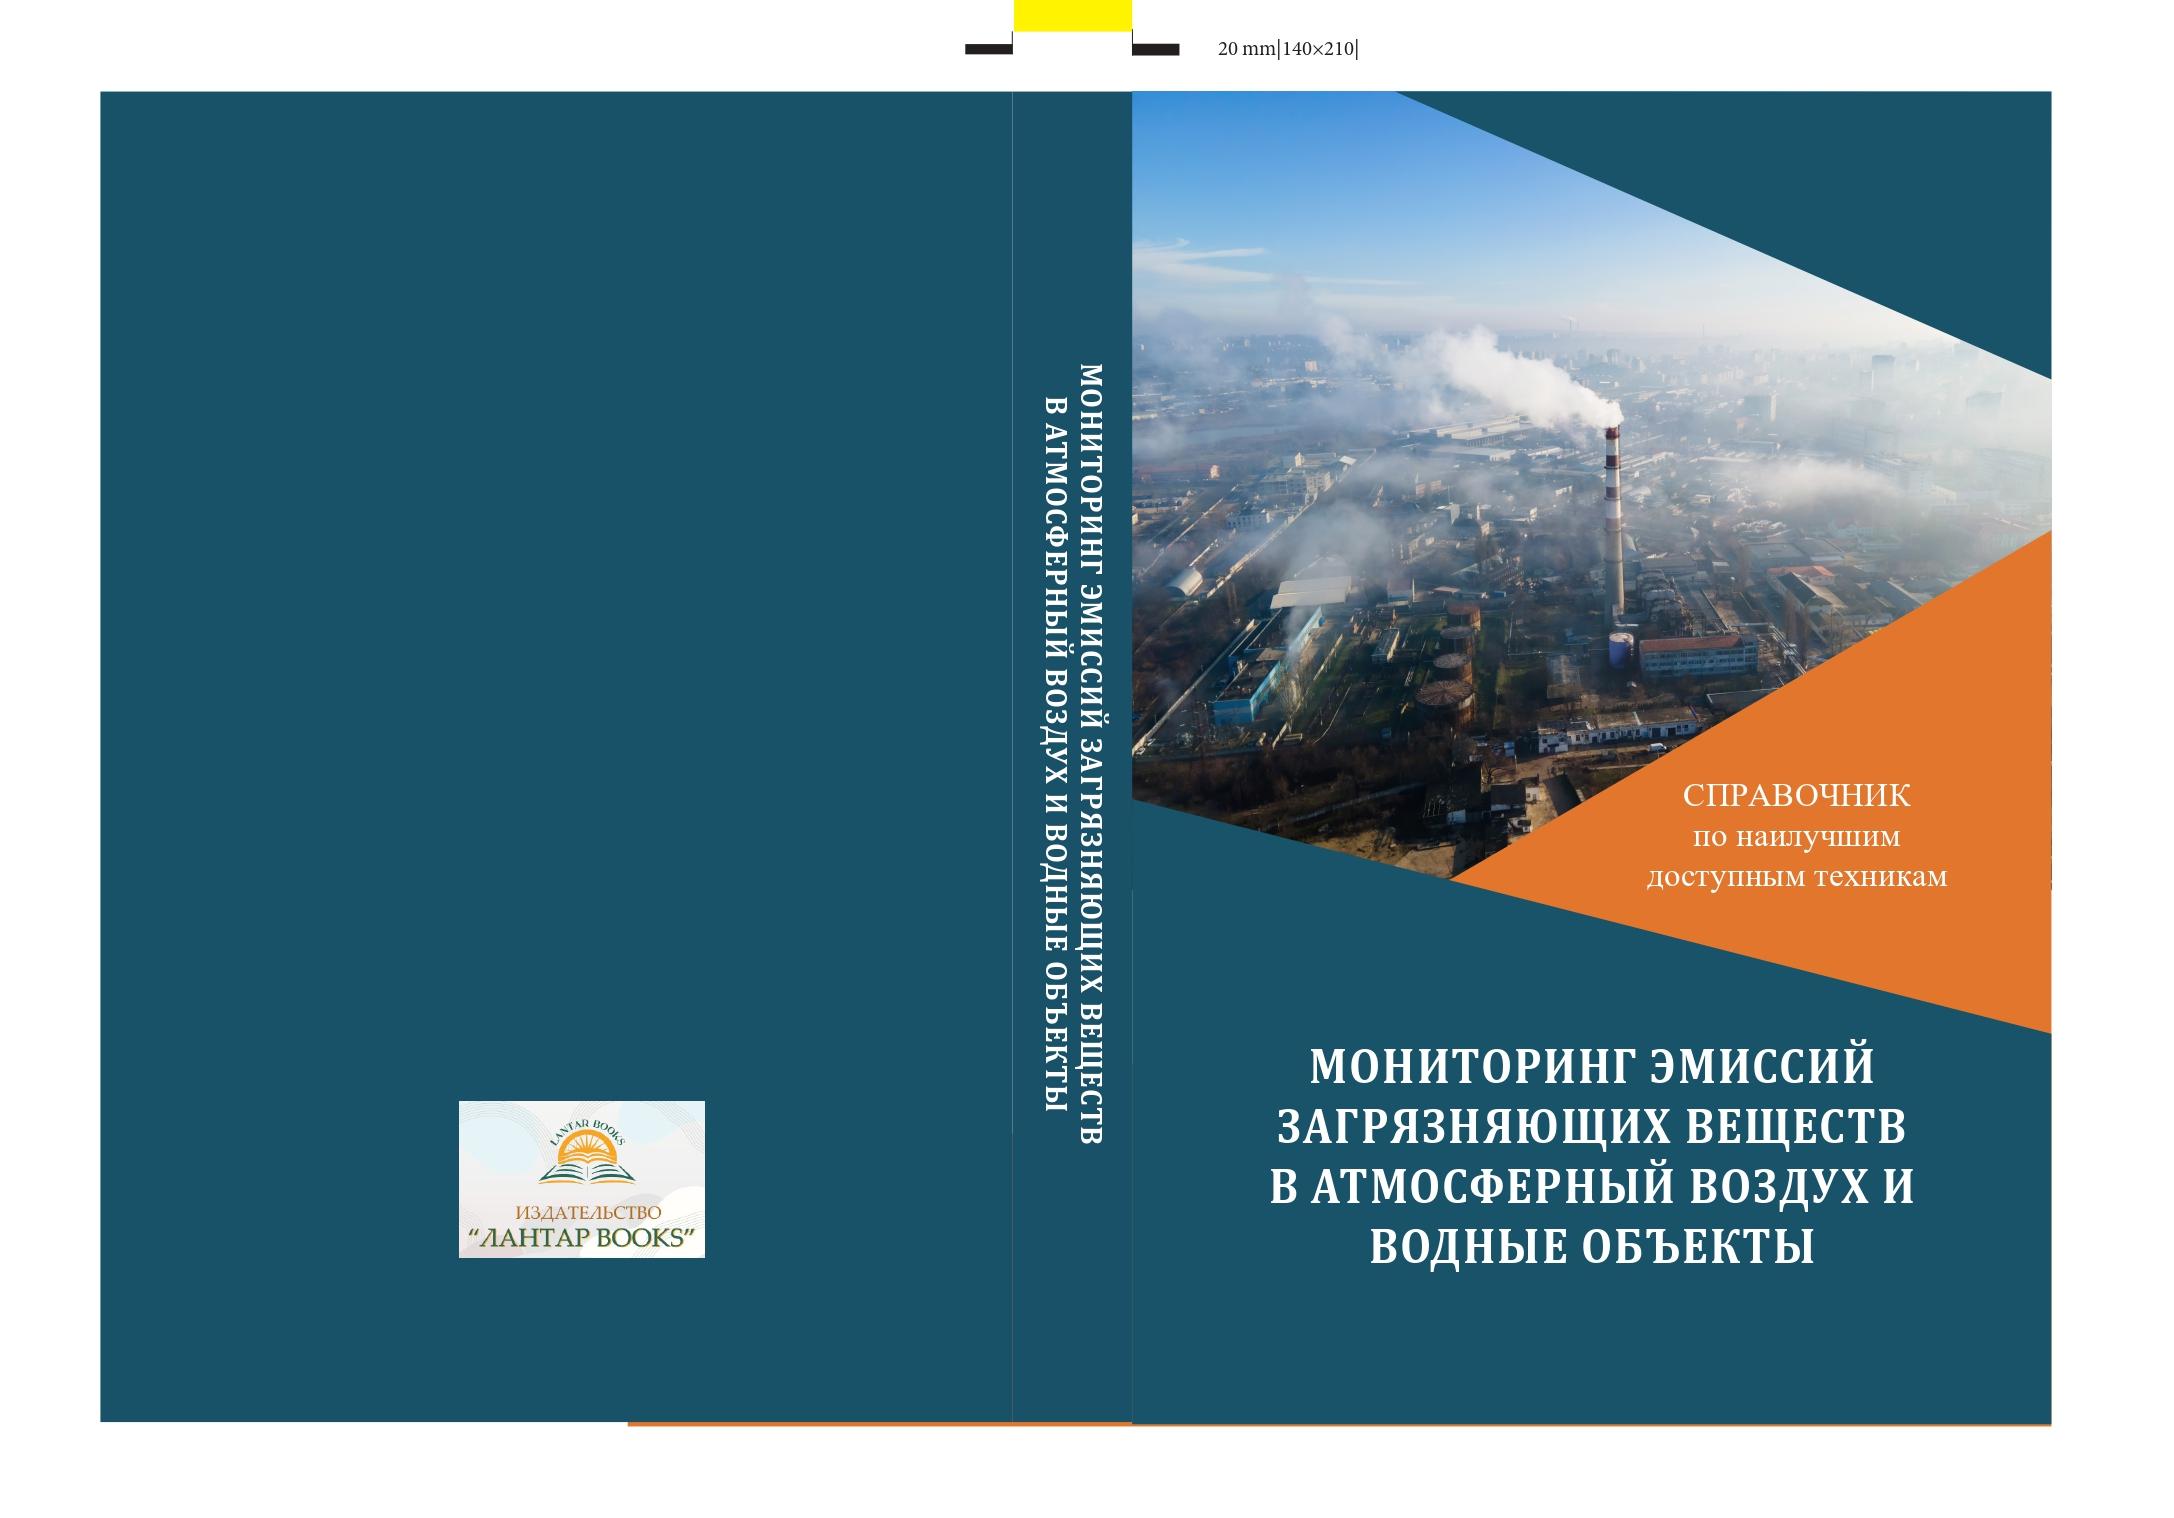Click the 'ВОДНЫЕ ОБЪЕКТЫ' line of the front title

[x=1592, y=1247]
